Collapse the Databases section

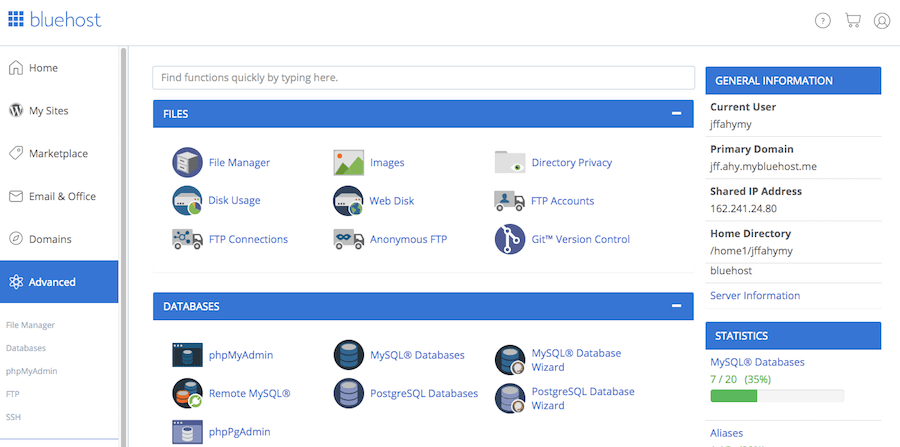pos(677,306)
